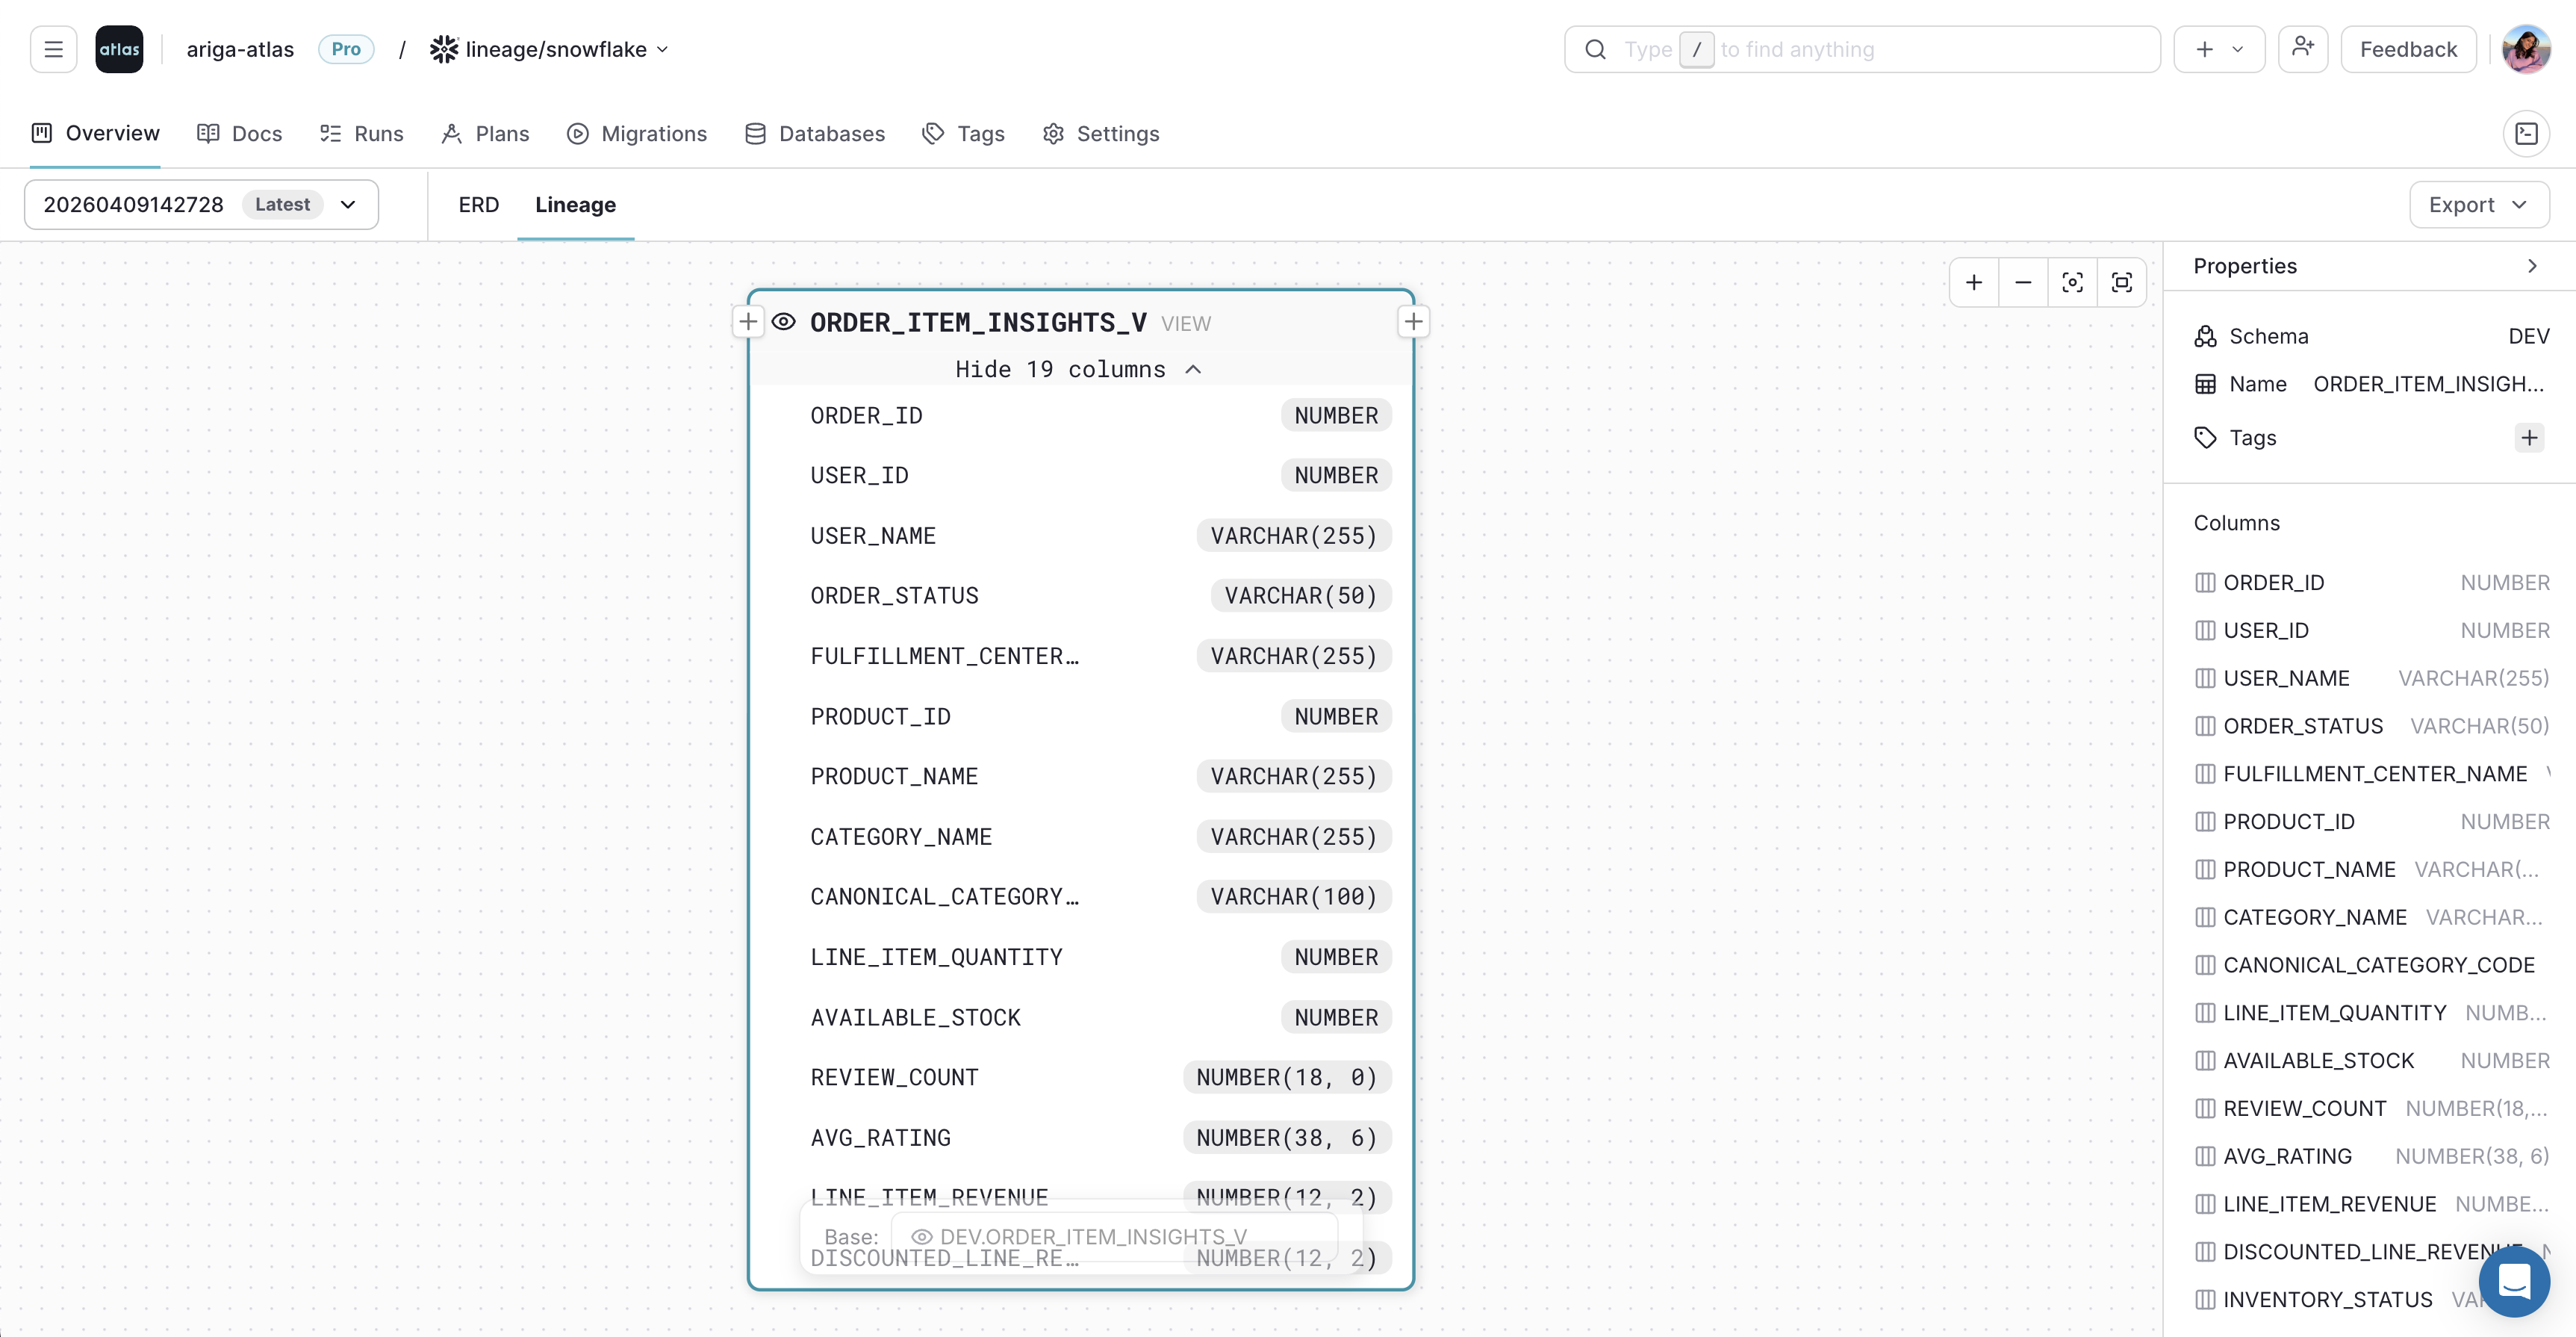Collapse the 19 columns of ORDER_ITEM_INSIGHTS_V
Screen dimensions: 2576x1337
[x=1077, y=369]
